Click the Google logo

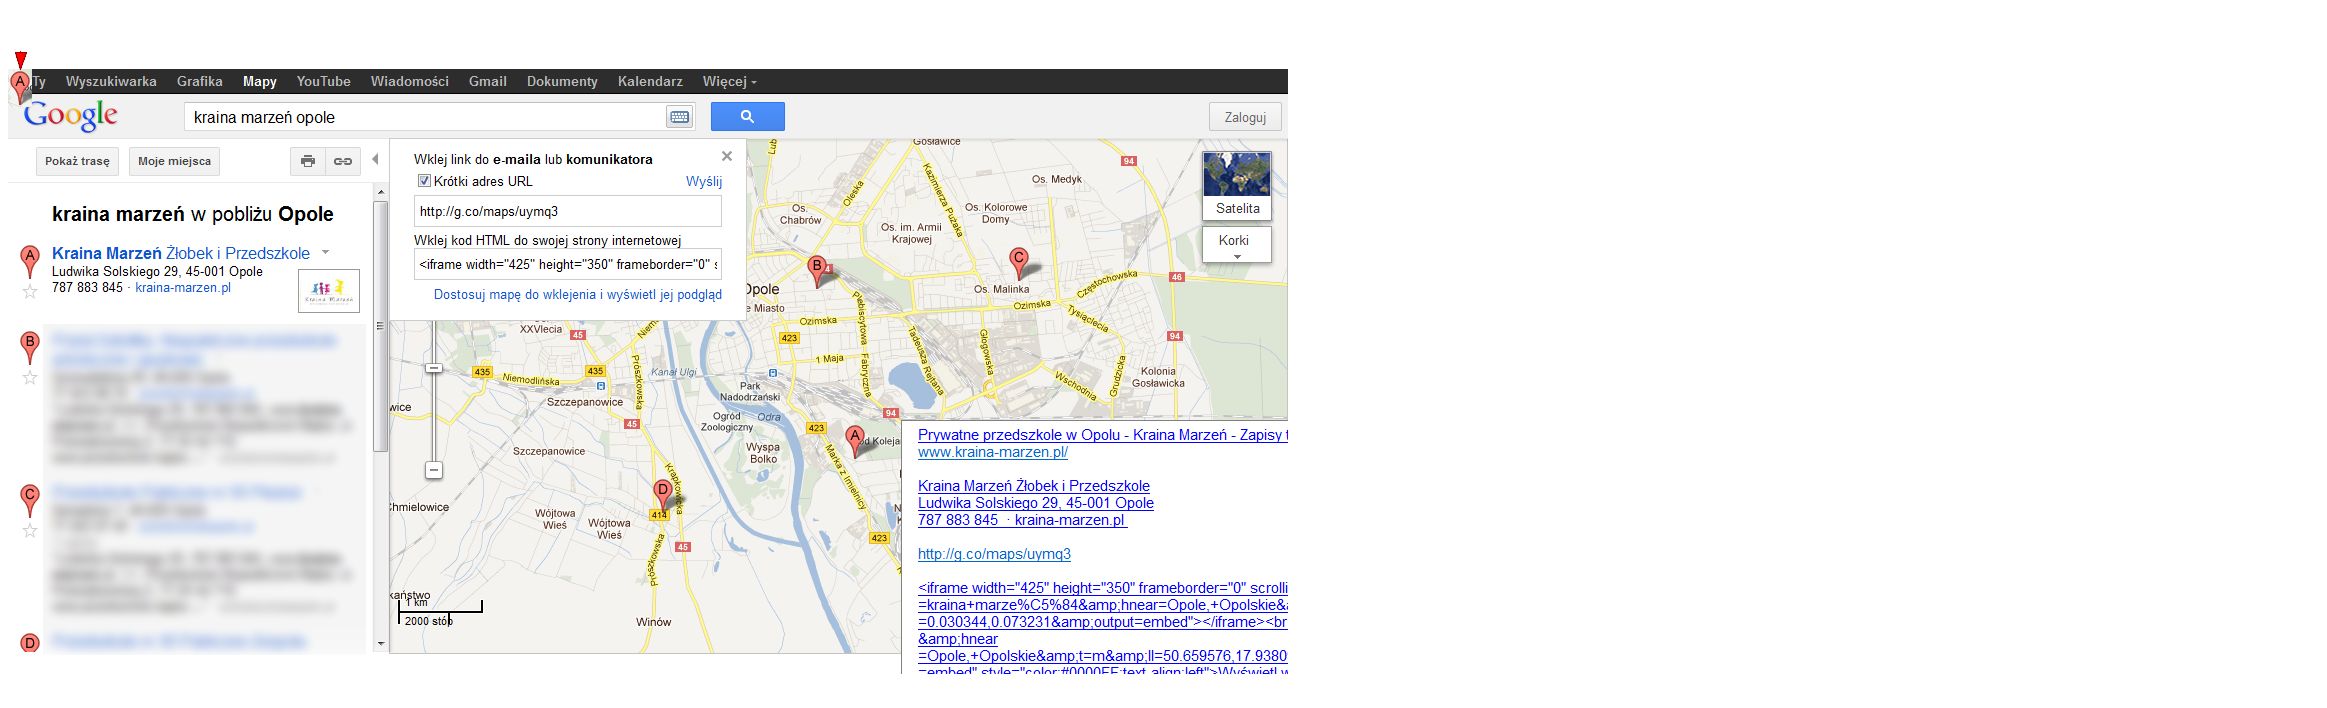tap(70, 115)
